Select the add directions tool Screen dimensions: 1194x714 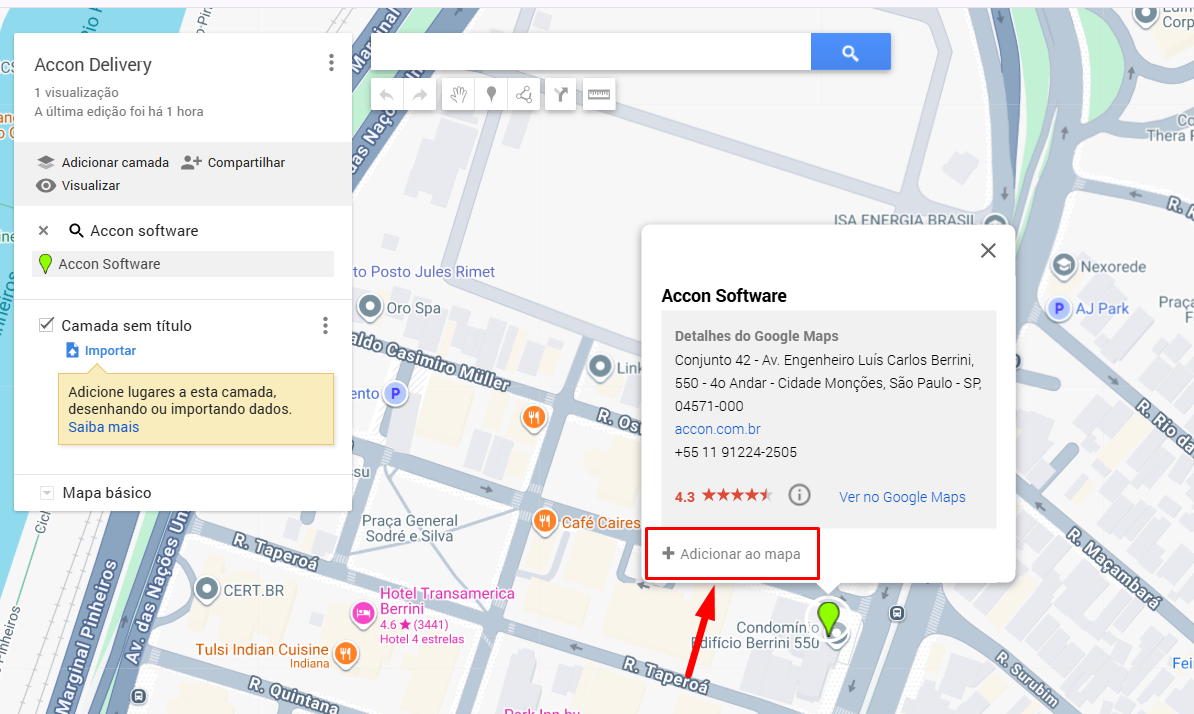tap(561, 95)
